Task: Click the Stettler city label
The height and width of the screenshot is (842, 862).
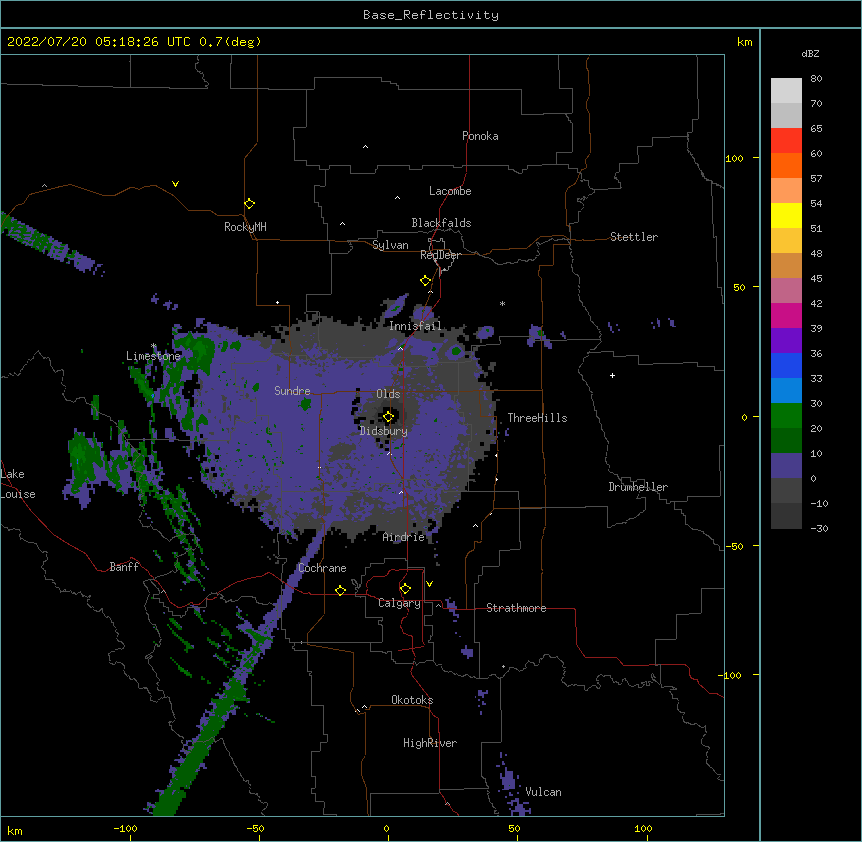Action: pos(633,237)
